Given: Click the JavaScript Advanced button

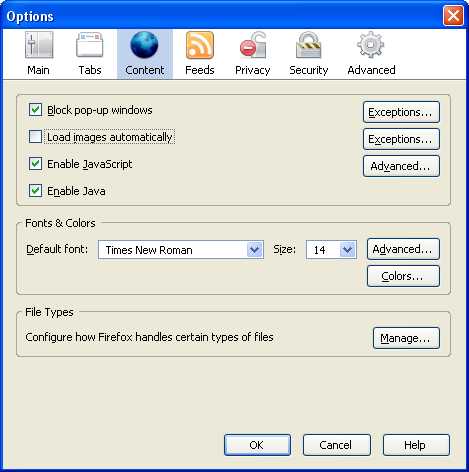Looking at the screenshot, I should pyautogui.click(x=401, y=166).
